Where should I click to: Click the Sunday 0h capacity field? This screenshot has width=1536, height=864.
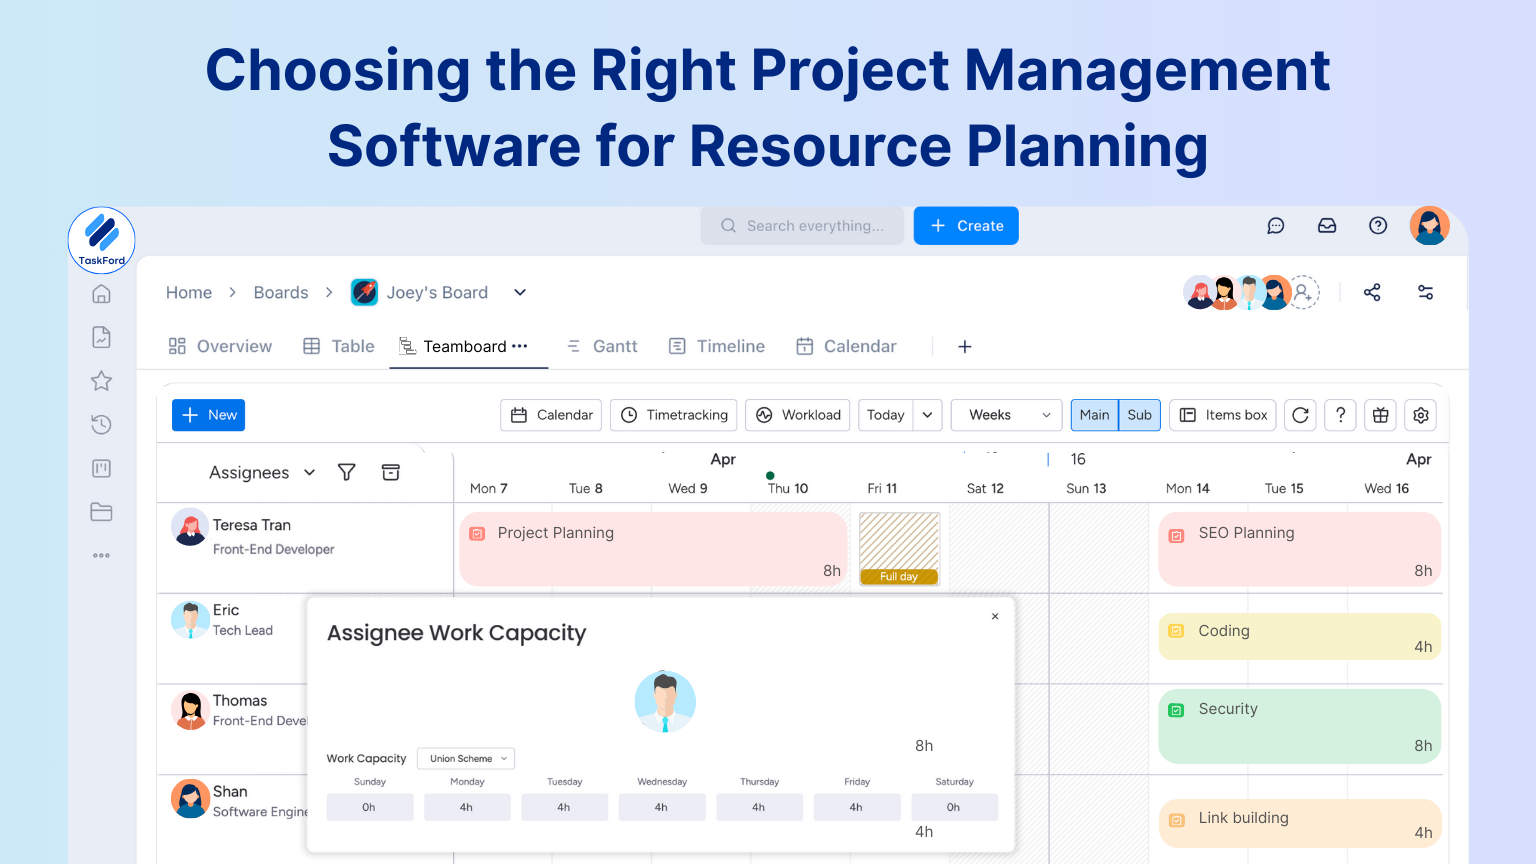click(370, 807)
